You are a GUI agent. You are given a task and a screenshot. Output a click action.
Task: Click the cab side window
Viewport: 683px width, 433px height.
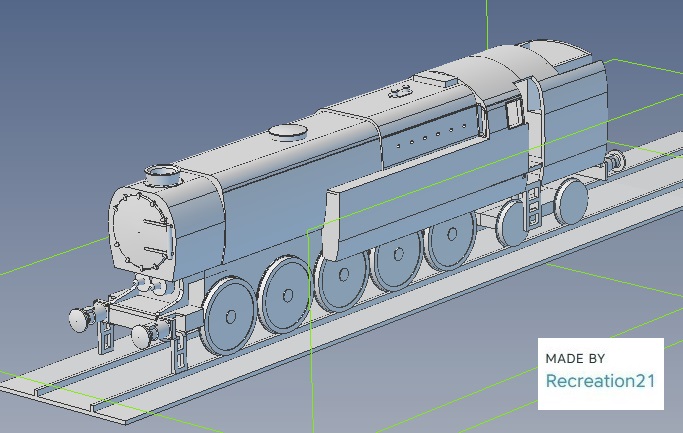click(516, 112)
